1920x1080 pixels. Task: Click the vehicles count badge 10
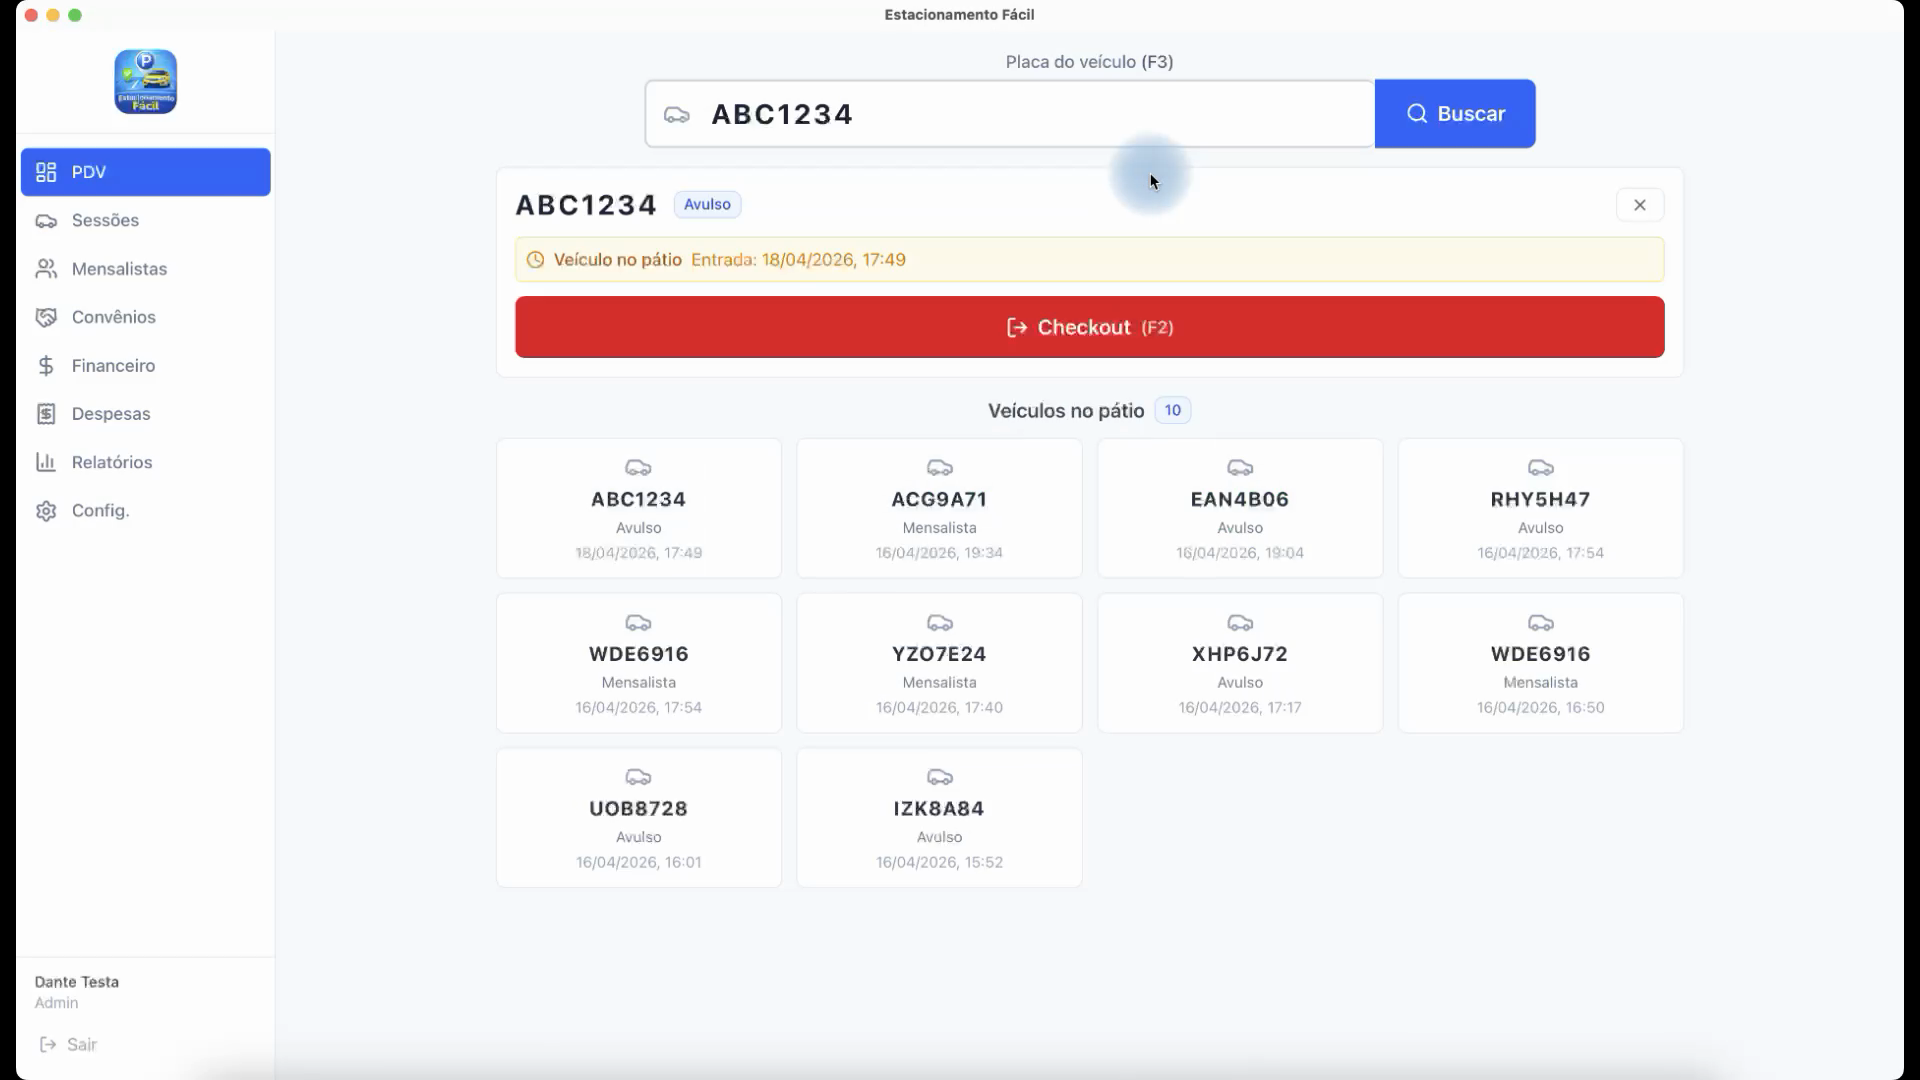(1173, 410)
